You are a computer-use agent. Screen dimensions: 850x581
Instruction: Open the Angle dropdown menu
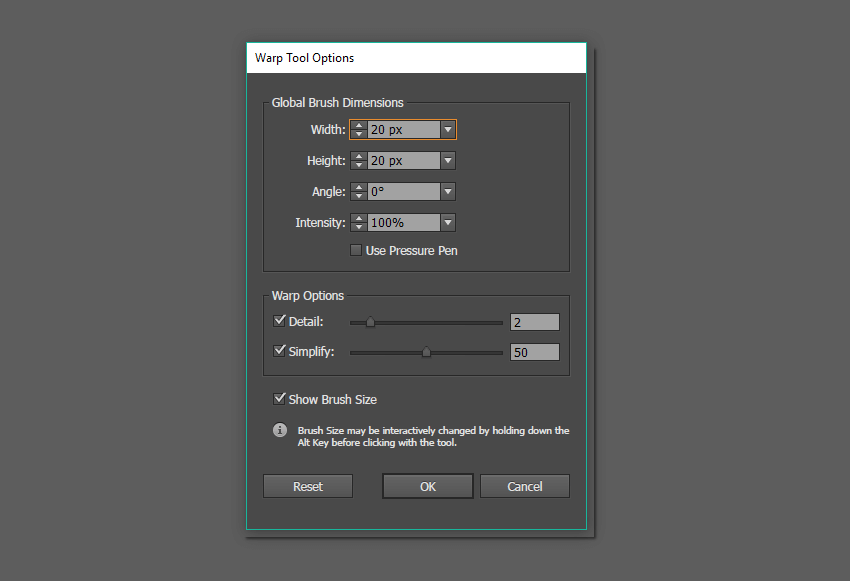[448, 191]
